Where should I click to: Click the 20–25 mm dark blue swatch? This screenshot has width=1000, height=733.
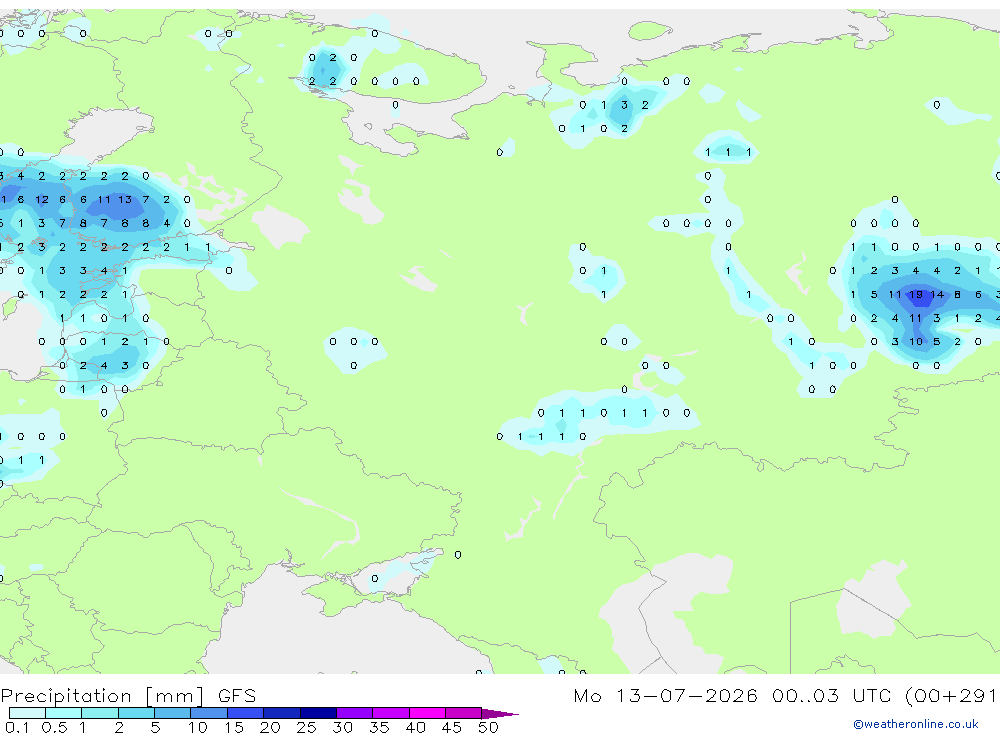(282, 713)
